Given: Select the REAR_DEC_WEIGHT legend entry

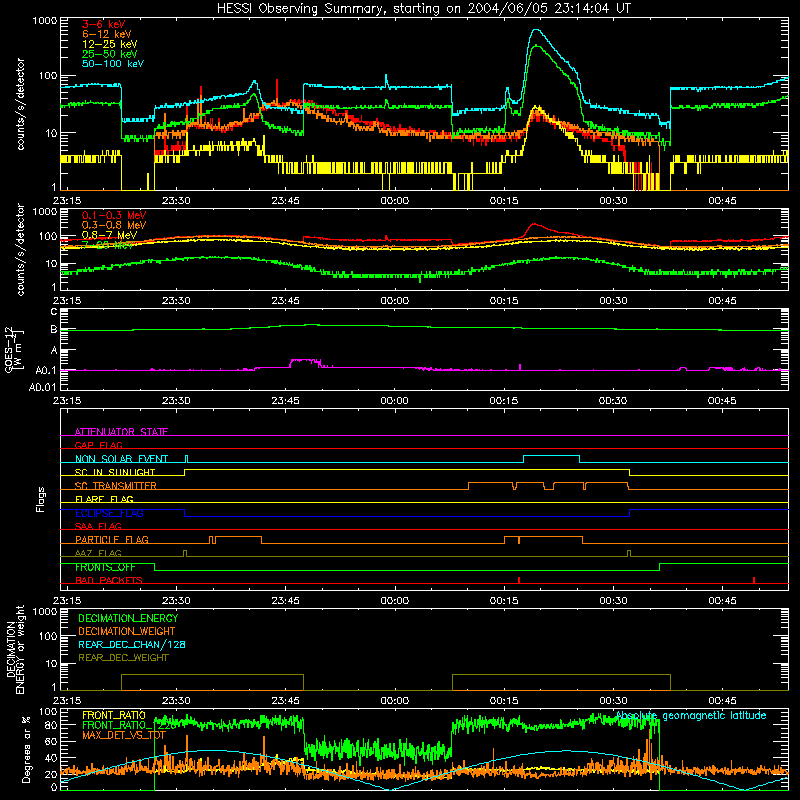Looking at the screenshot, I should 123,658.
